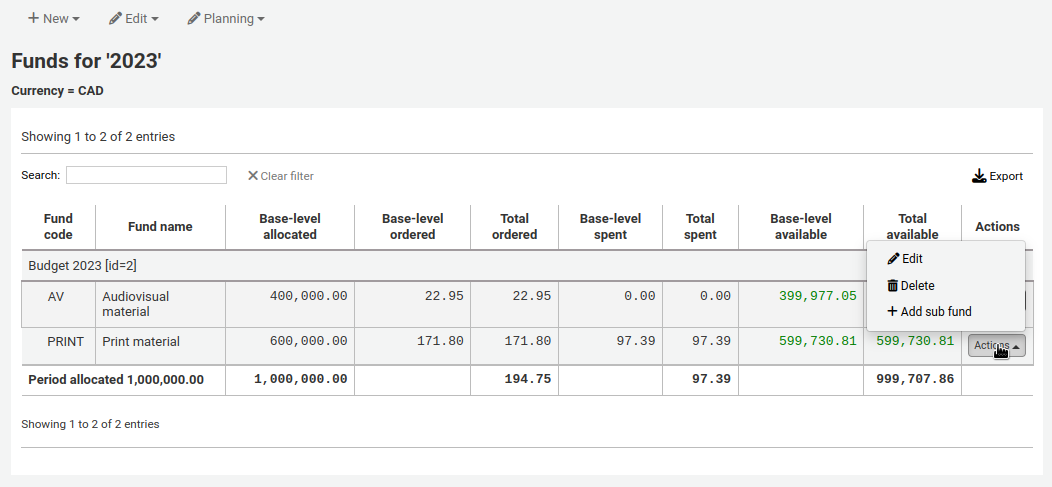Click the pencil icon beside Edit menu item
This screenshot has width=1052, height=487.
pyautogui.click(x=893, y=259)
